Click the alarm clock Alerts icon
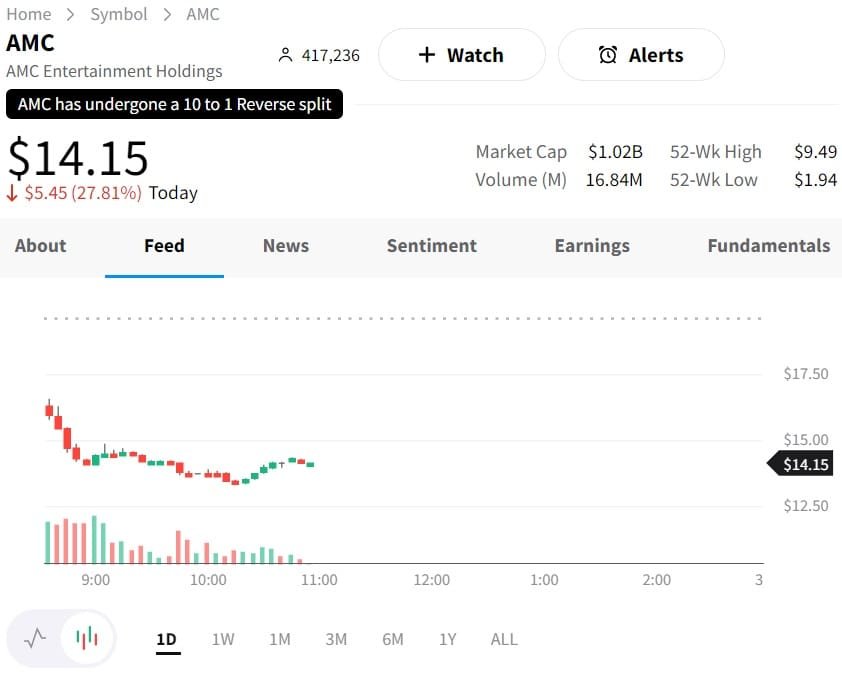The image size is (842, 675). [608, 55]
